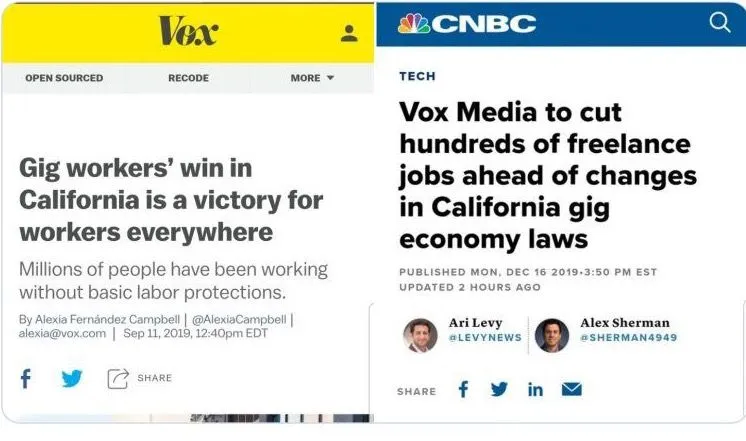This screenshot has height=441, width=746.
Task: Share CNBC article on Facebook
Action: (463, 390)
